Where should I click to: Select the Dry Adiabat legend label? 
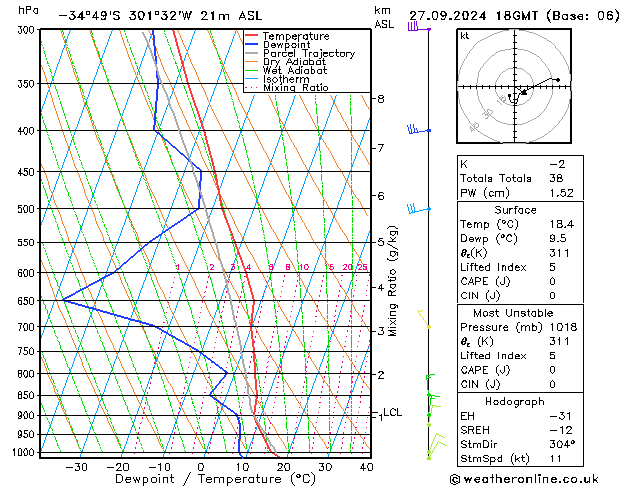click(294, 62)
